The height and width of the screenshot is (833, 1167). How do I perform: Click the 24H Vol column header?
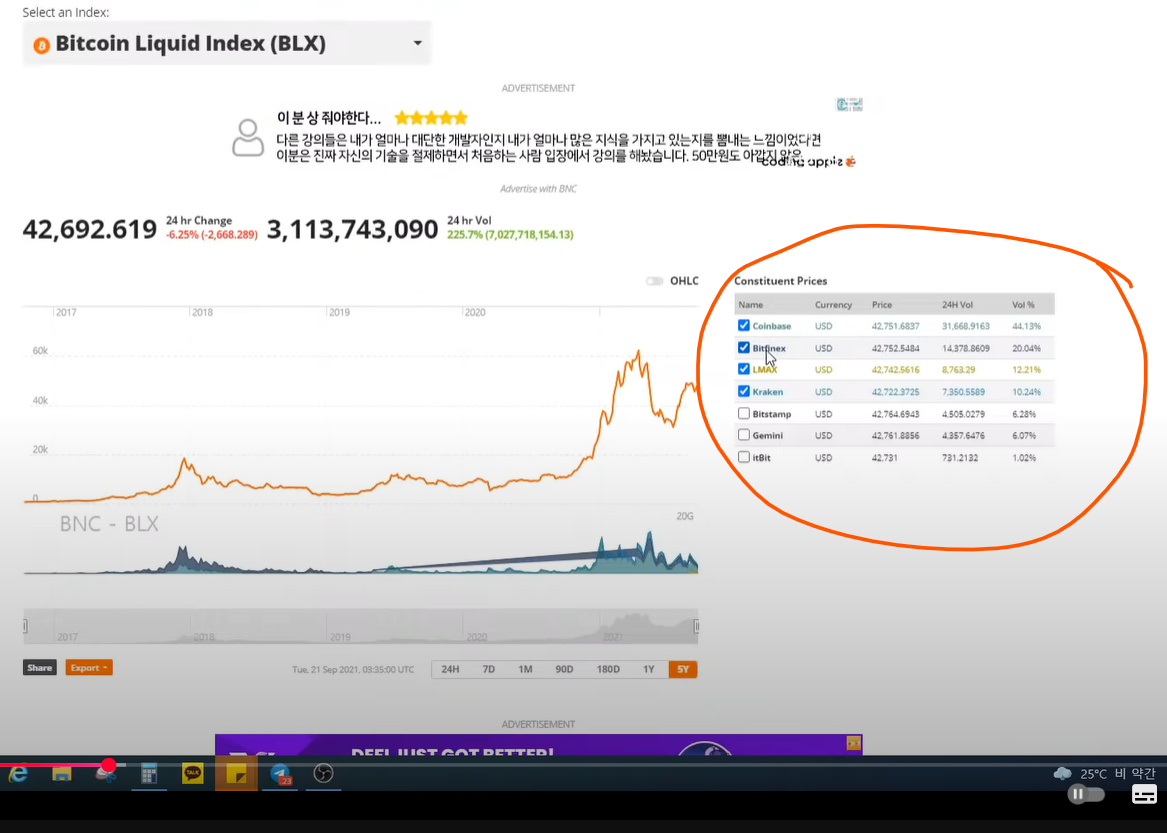coord(957,304)
